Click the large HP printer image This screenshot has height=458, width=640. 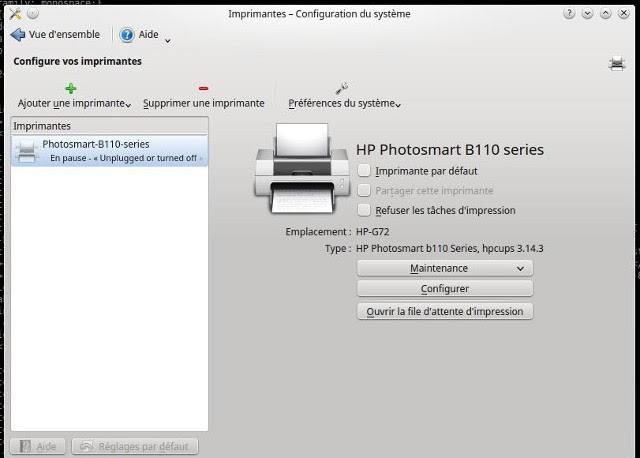click(x=302, y=168)
